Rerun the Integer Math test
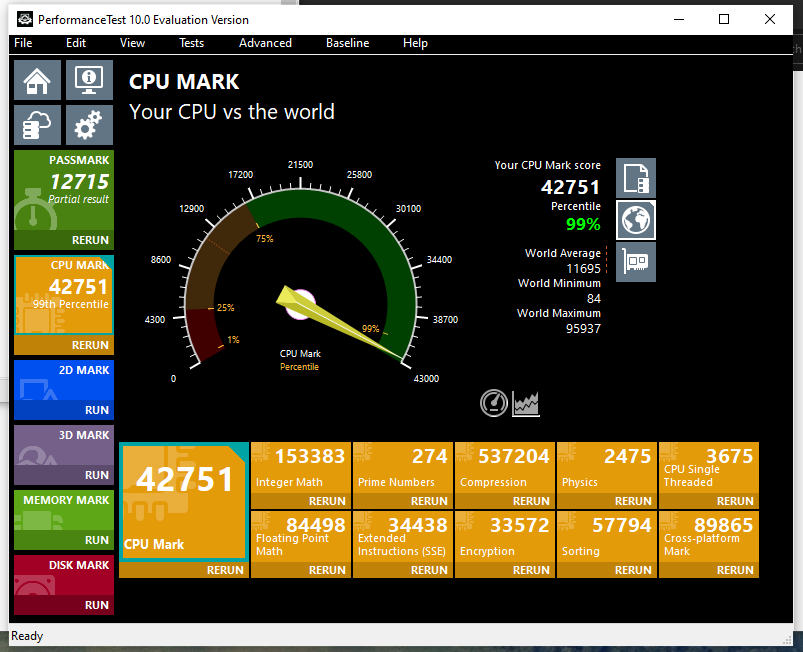803x652 pixels. coord(301,501)
